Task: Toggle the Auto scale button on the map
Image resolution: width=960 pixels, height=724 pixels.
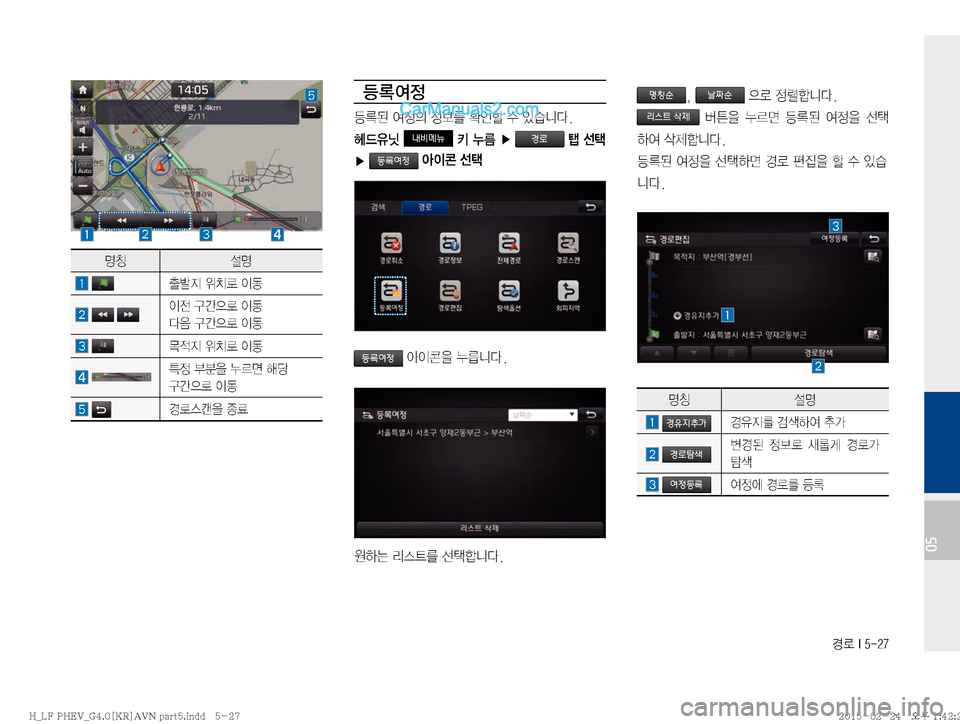Action: 83,167
